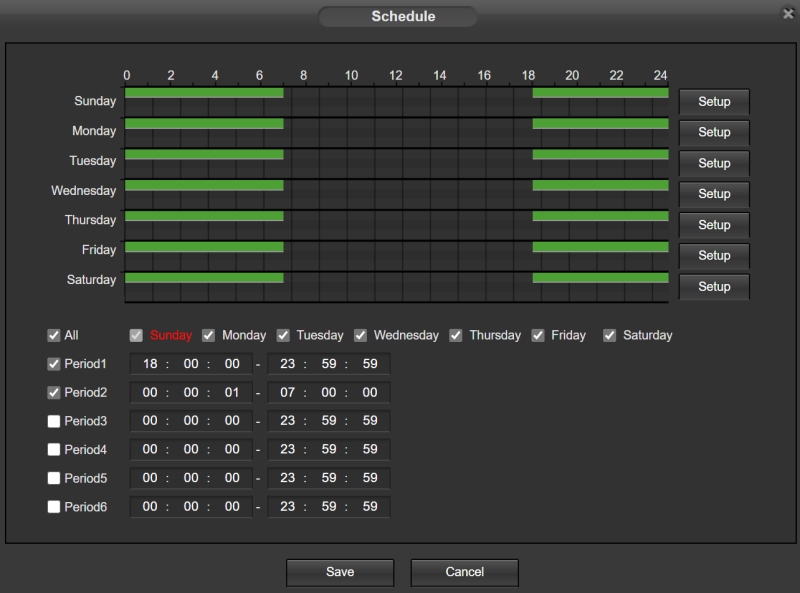Cancel the schedule changes
This screenshot has height=593, width=800.
coord(464,572)
